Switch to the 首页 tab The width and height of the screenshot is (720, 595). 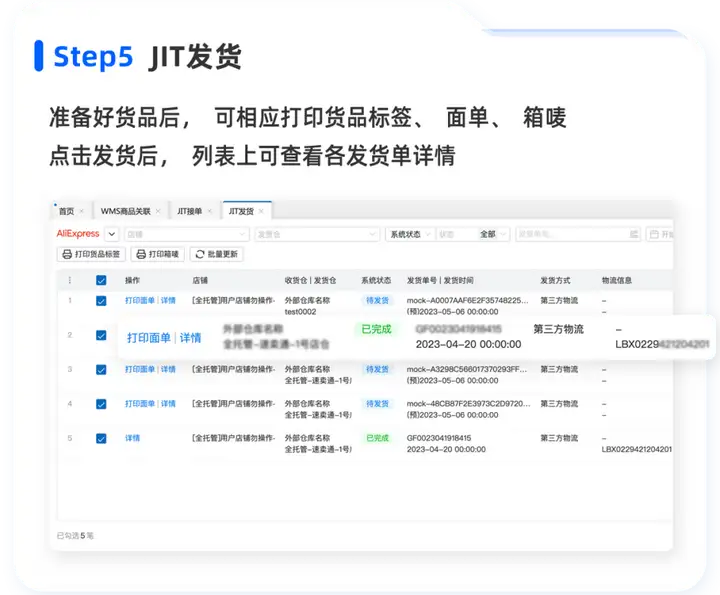click(67, 211)
